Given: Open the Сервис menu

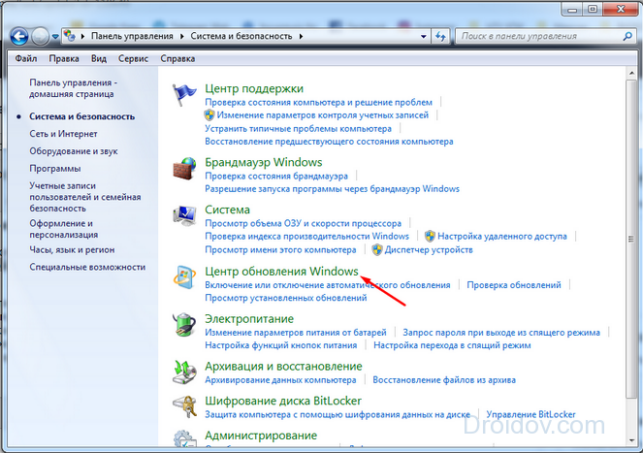Looking at the screenshot, I should point(133,59).
